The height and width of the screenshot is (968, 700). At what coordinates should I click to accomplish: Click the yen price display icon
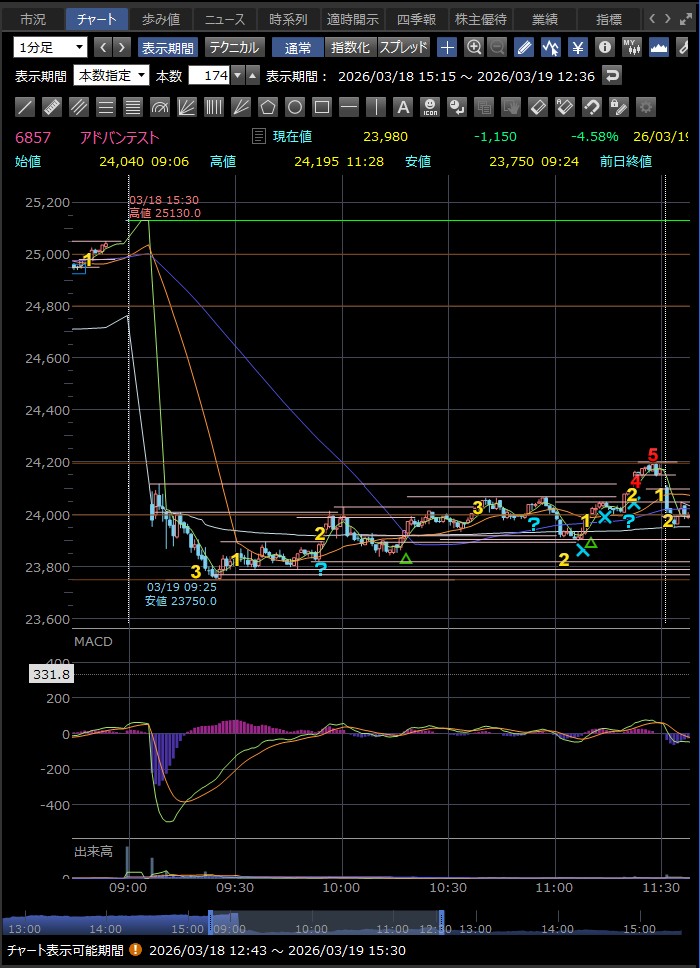tap(578, 47)
